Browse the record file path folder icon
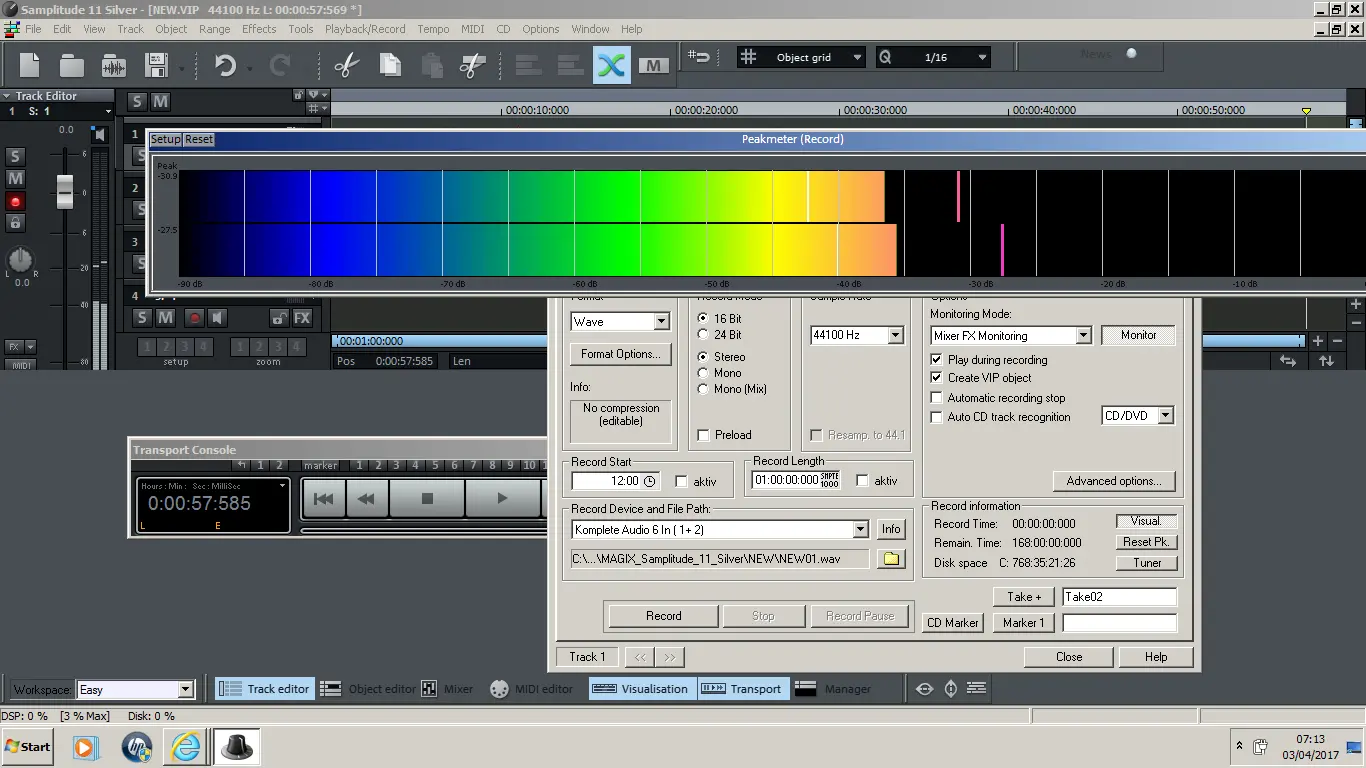Image resolution: width=1366 pixels, height=768 pixels. (x=891, y=559)
